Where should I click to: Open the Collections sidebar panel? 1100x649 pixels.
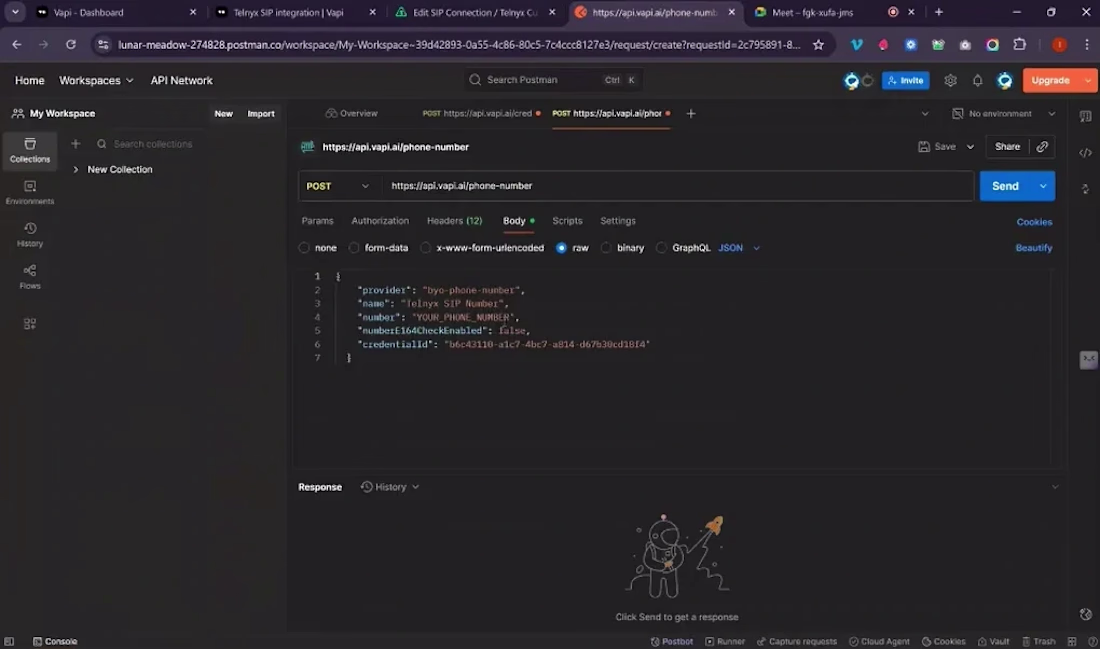(29, 150)
